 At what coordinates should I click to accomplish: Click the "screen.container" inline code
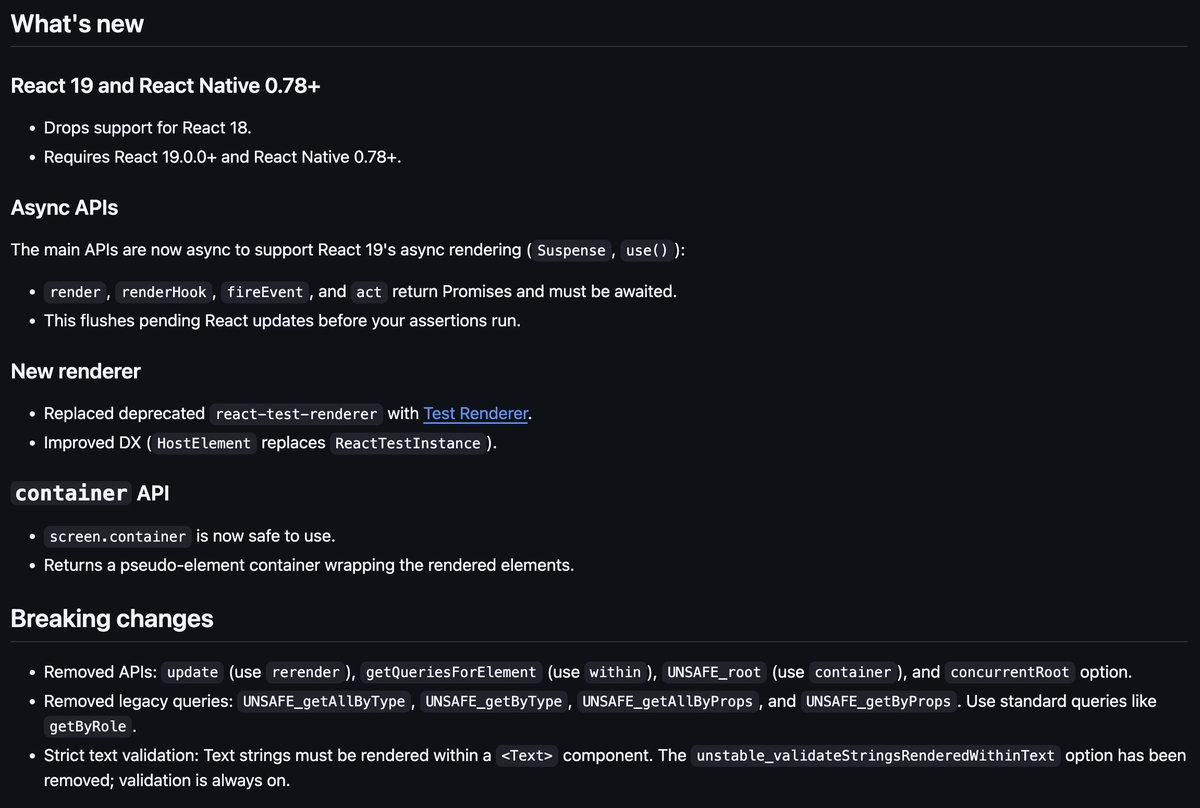[x=118, y=537]
